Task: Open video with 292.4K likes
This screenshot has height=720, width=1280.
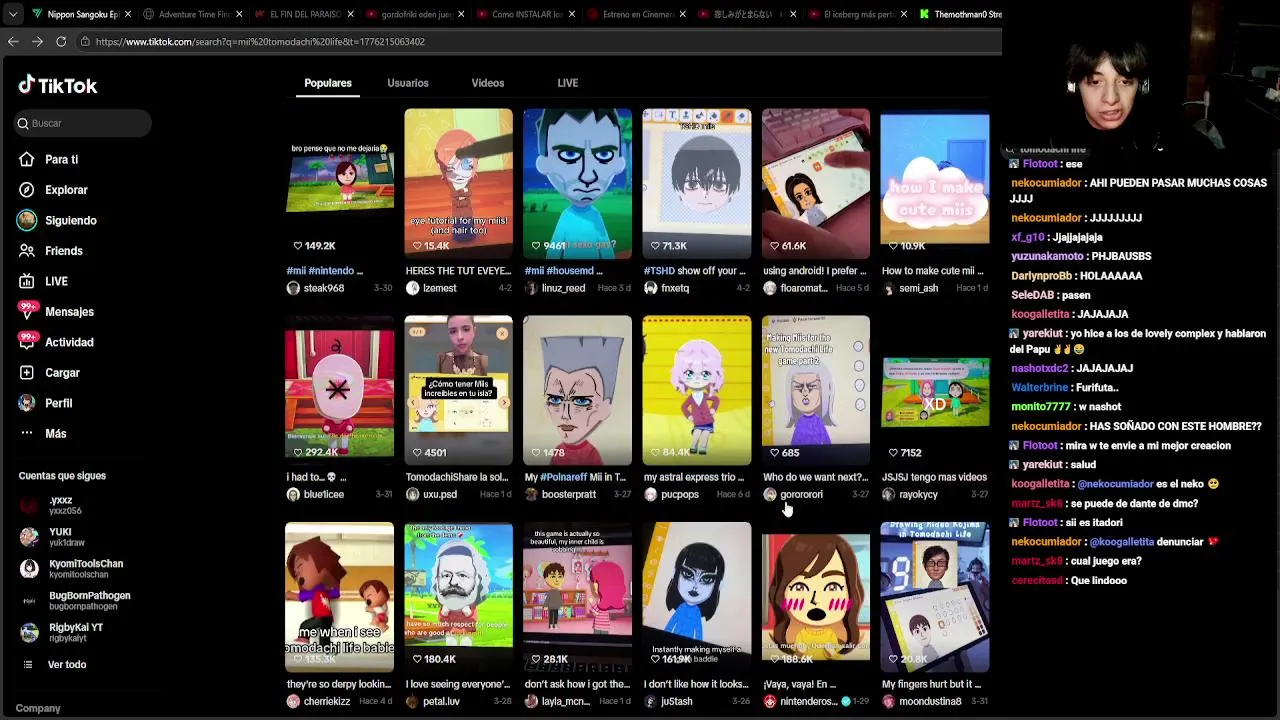Action: [x=339, y=390]
